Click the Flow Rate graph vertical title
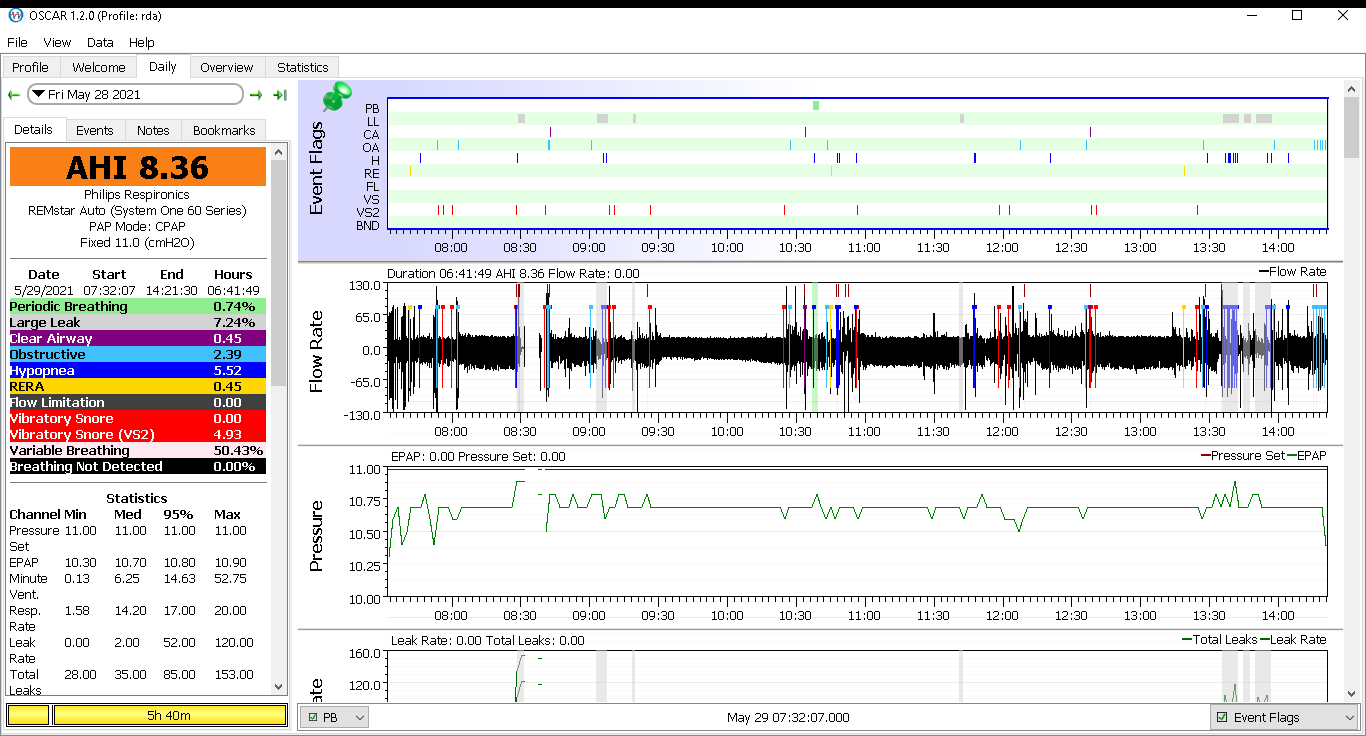 (x=316, y=350)
